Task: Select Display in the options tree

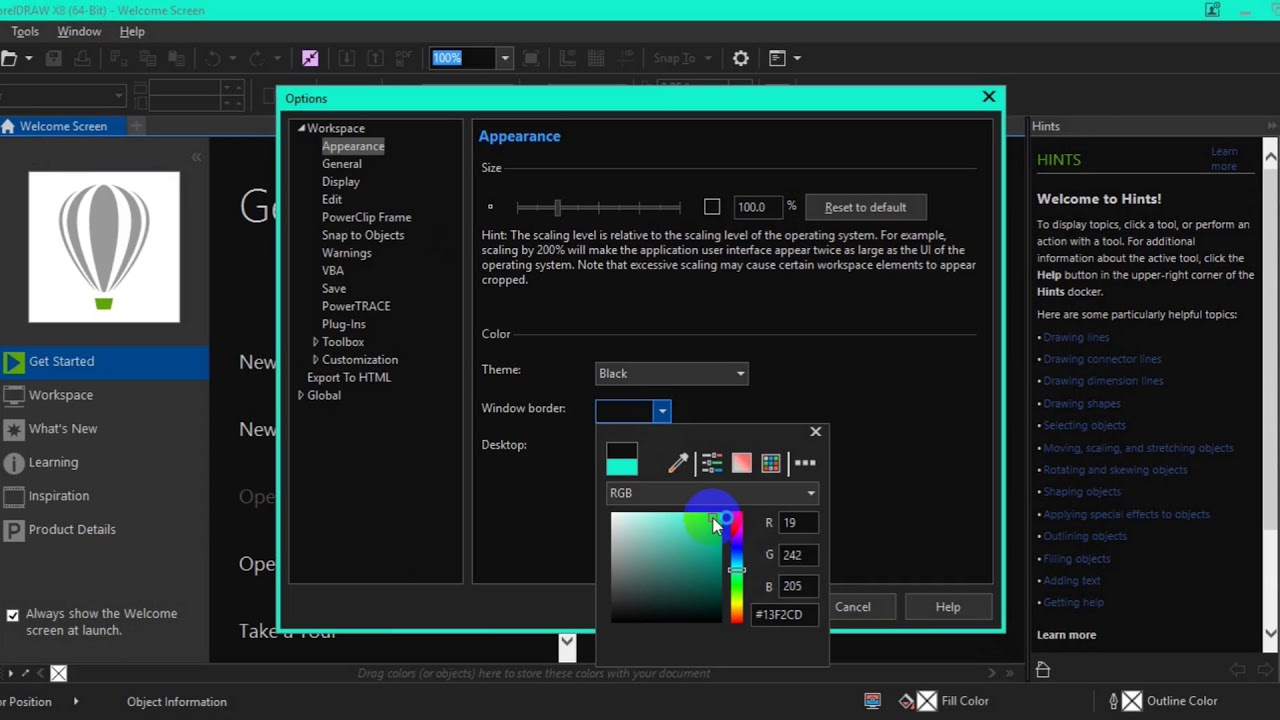Action: click(x=341, y=182)
